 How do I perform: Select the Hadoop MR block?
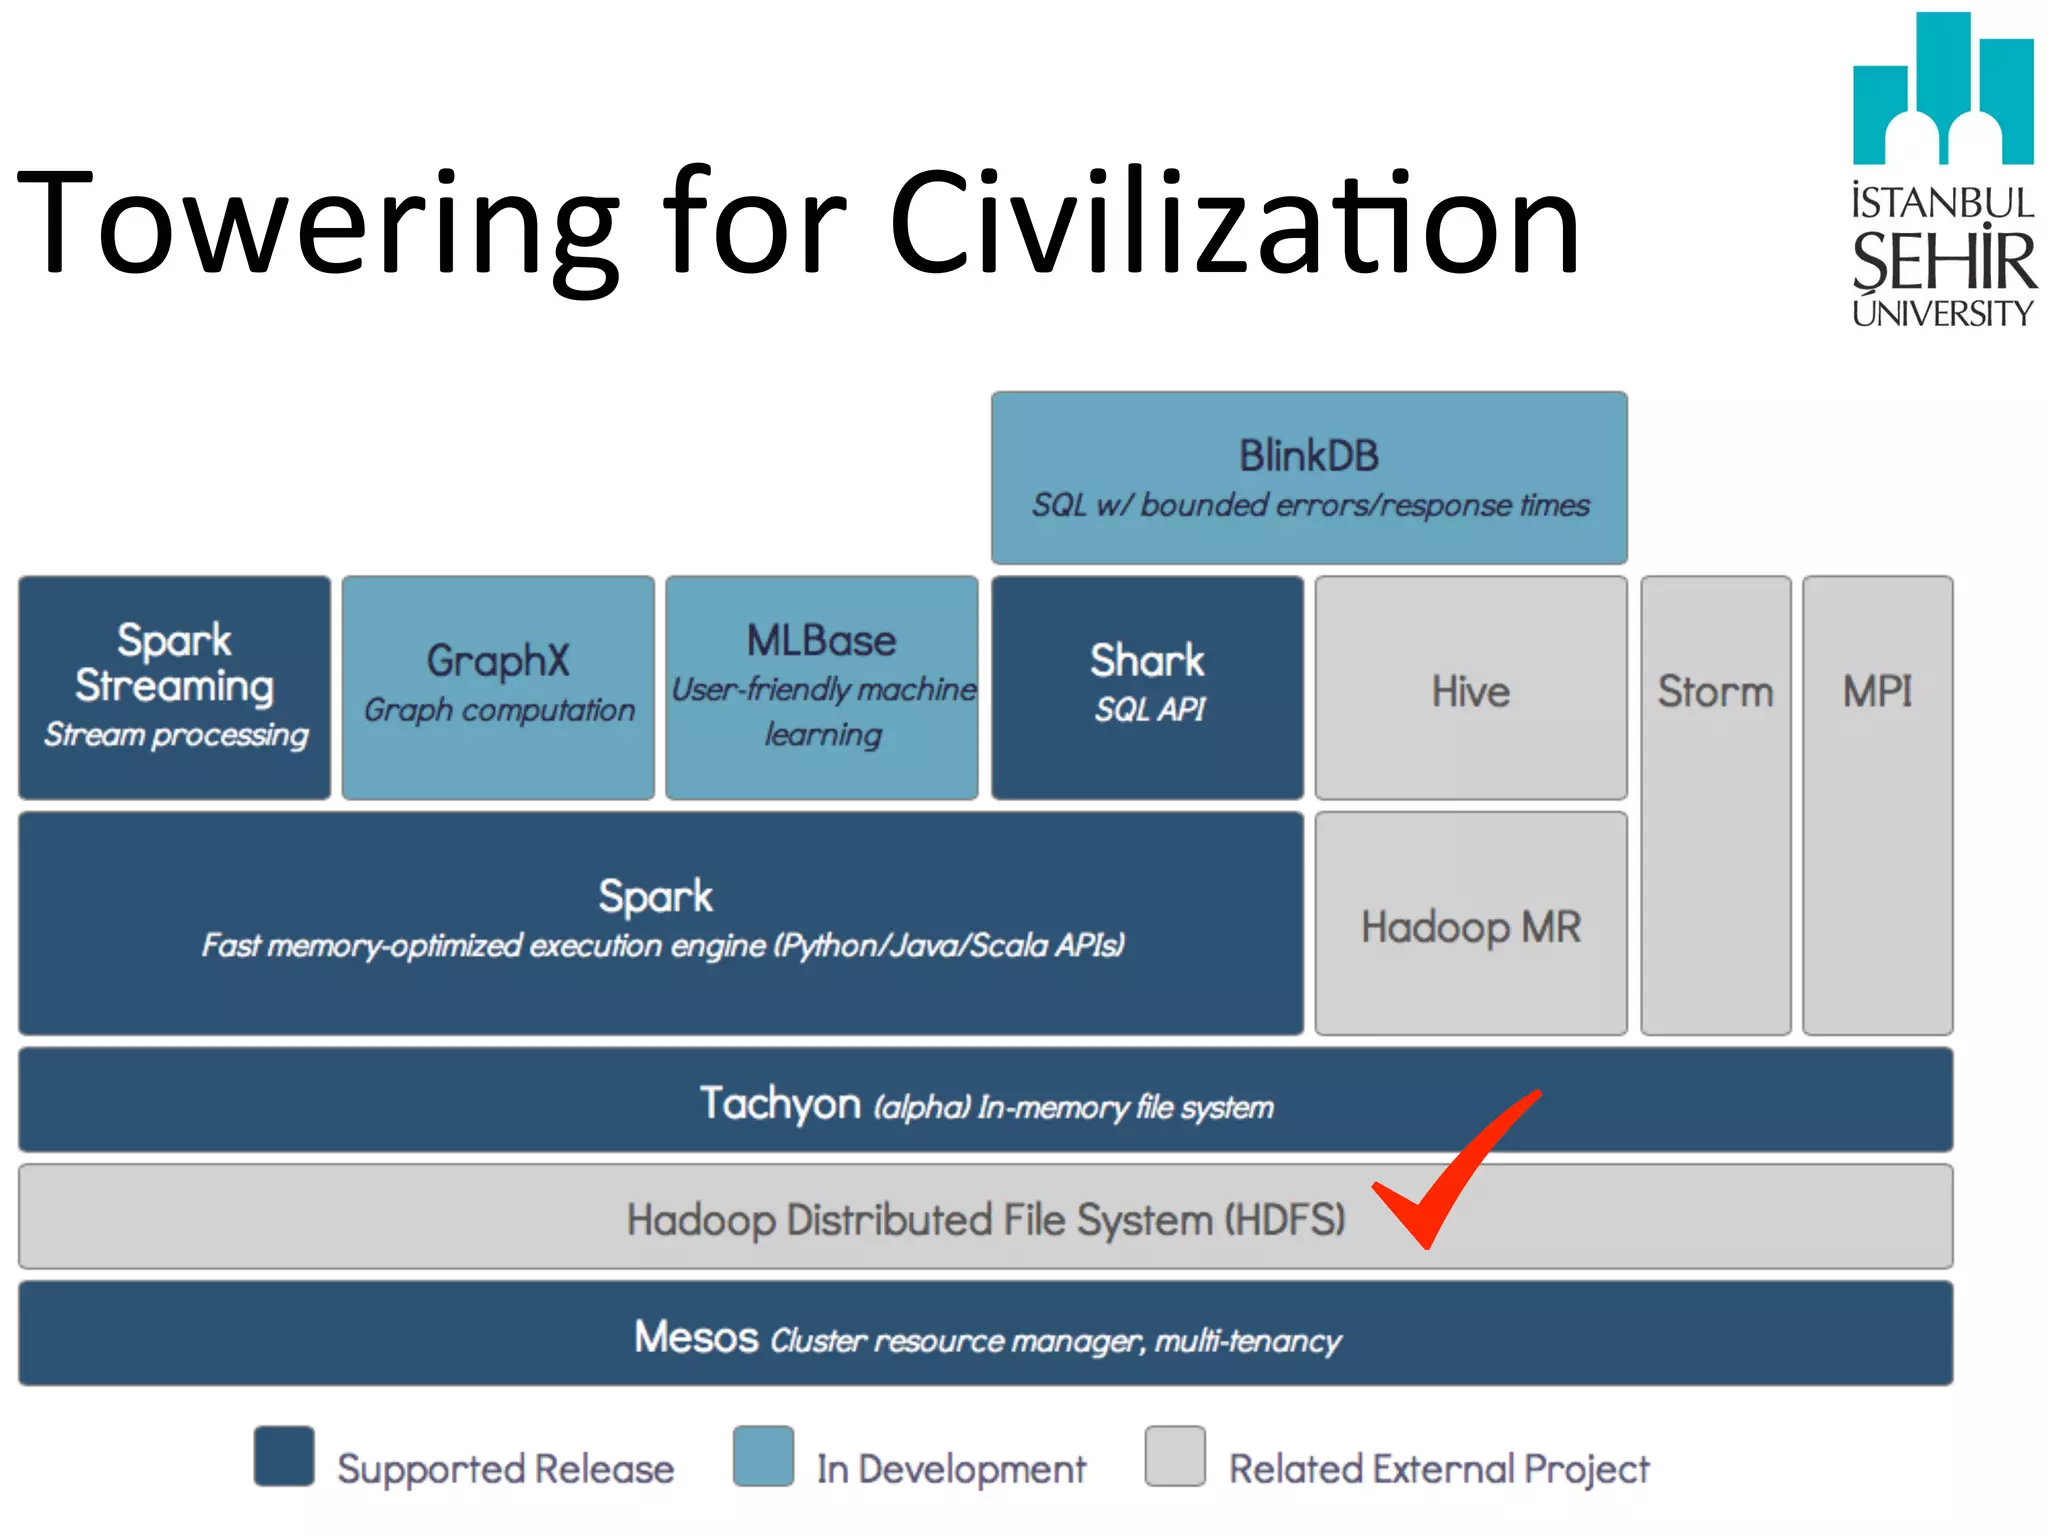(1470, 924)
